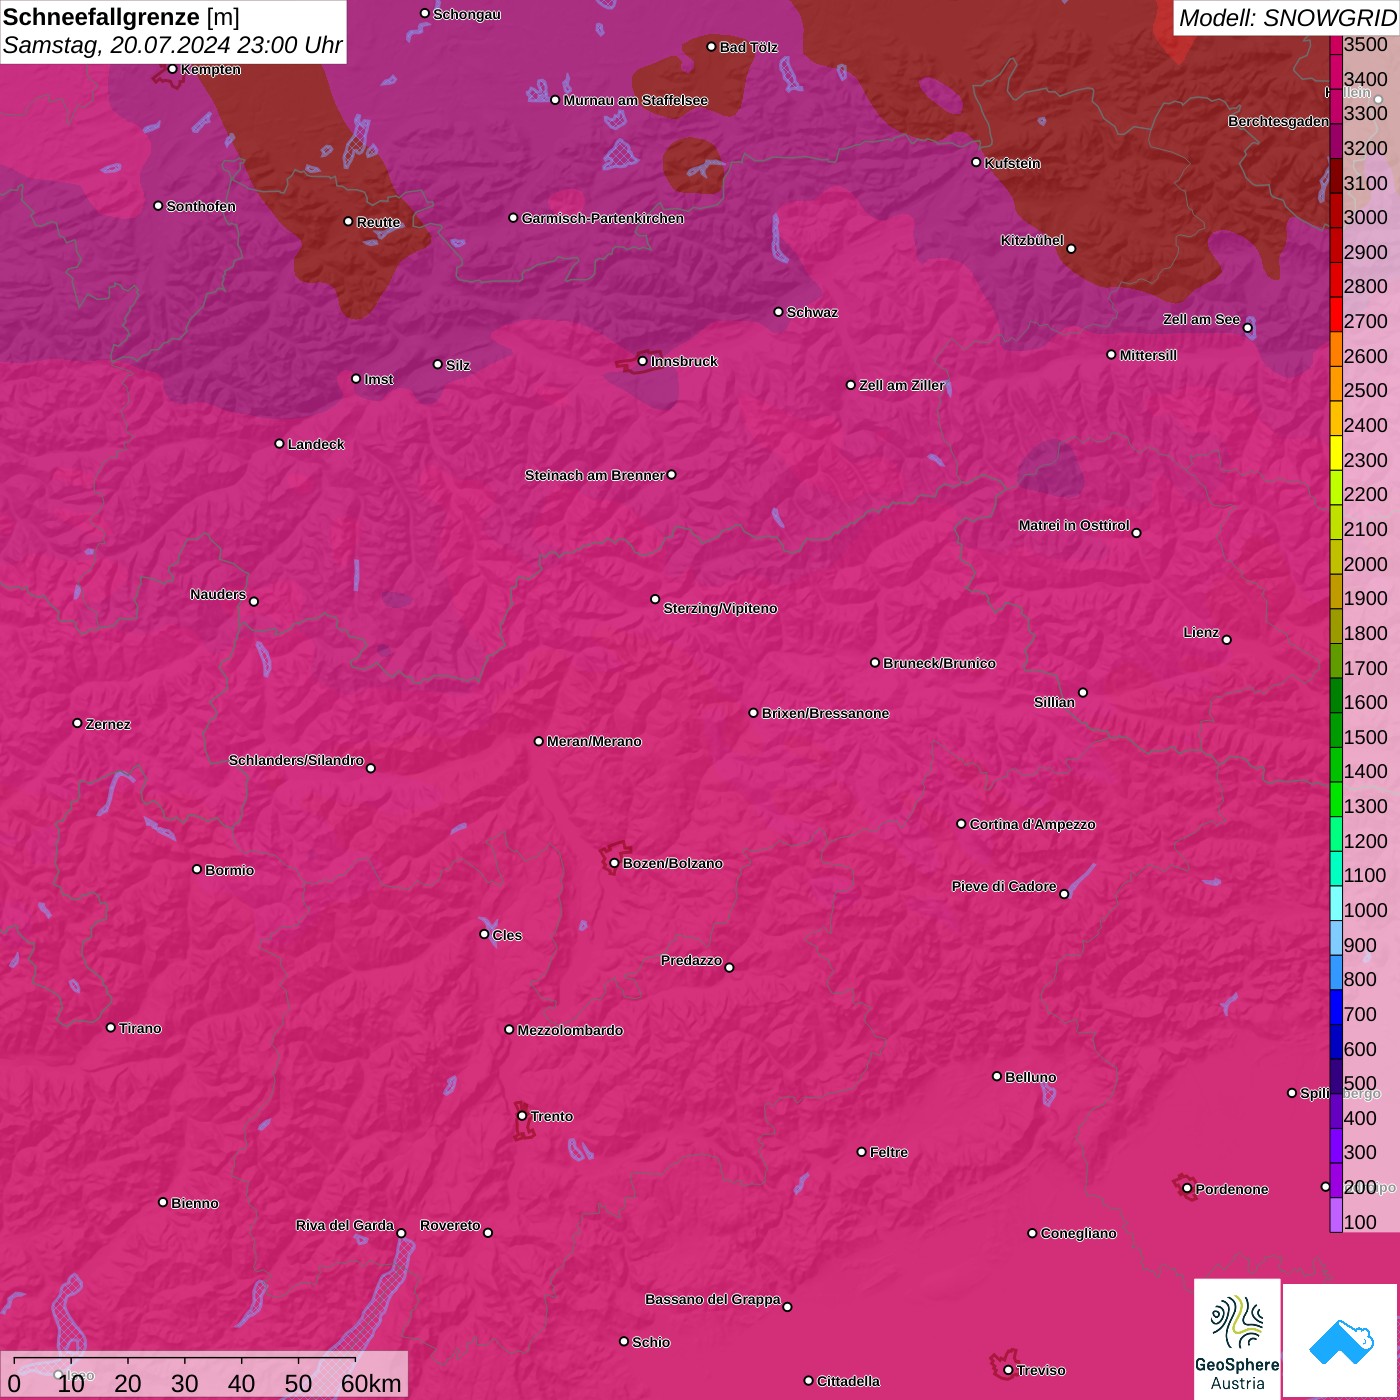Click the Murnau am Staffelsee label

[x=635, y=100]
